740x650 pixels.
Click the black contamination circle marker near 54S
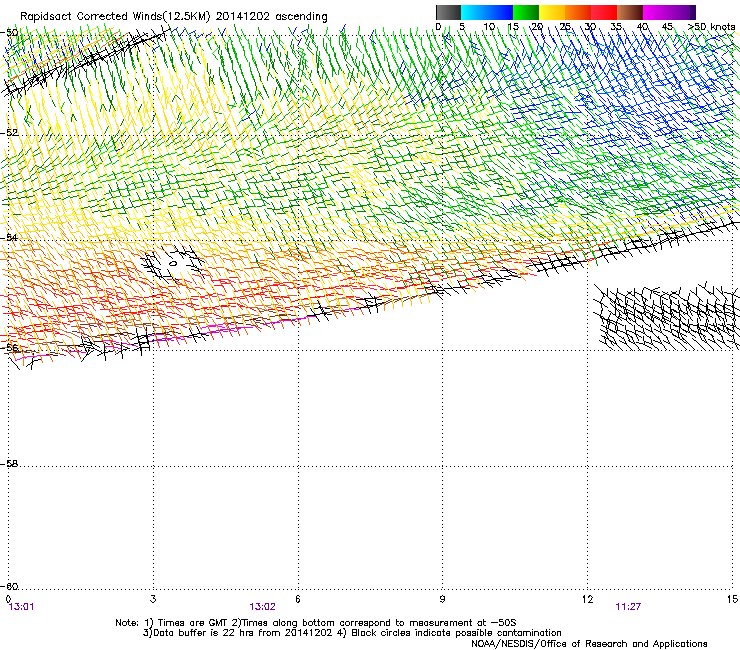coord(173,263)
